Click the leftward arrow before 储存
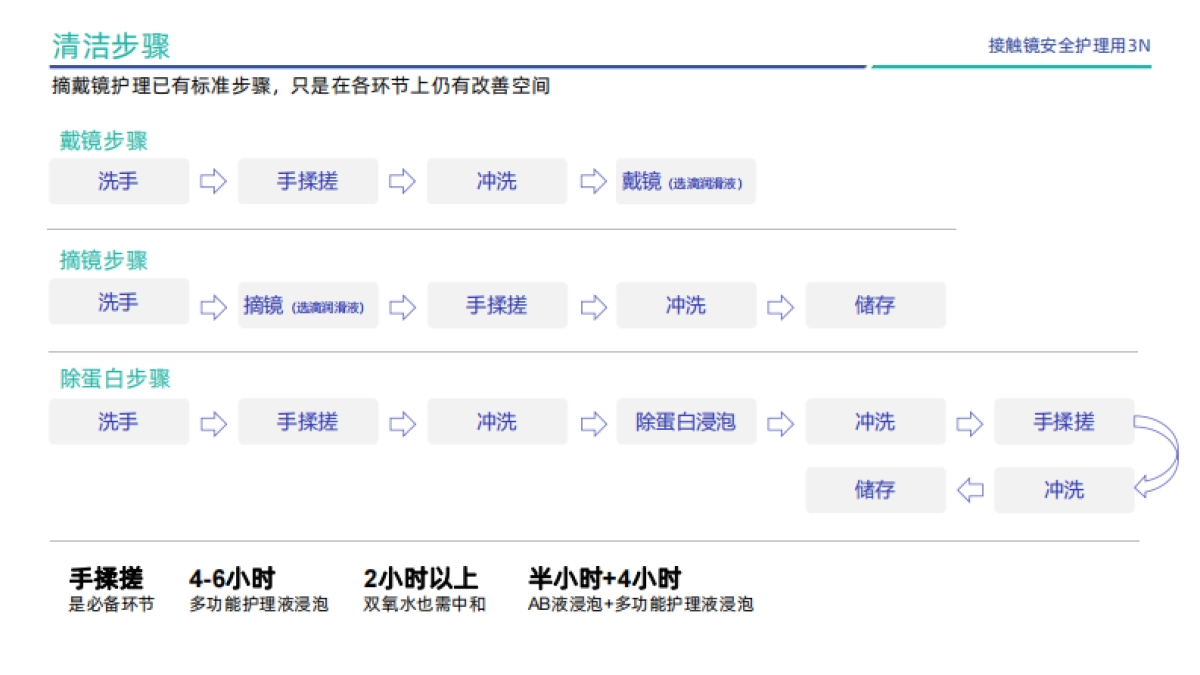The image size is (1200, 675). tap(969, 490)
